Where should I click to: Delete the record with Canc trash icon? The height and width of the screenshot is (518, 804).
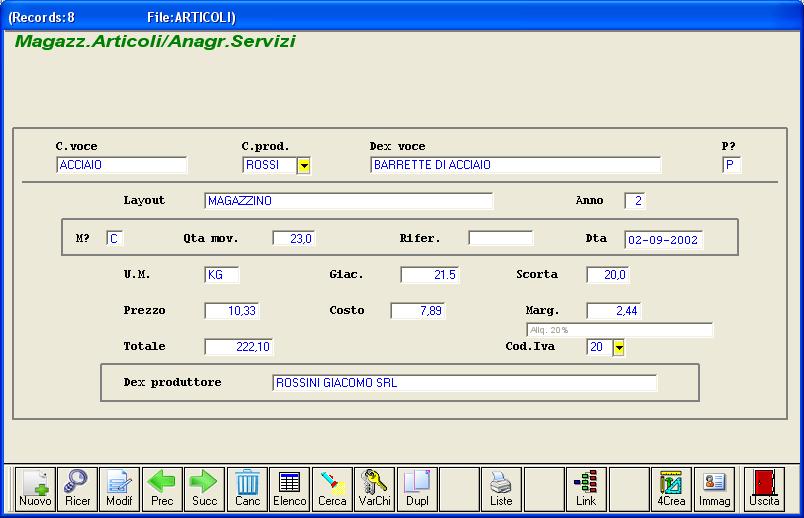[247, 489]
